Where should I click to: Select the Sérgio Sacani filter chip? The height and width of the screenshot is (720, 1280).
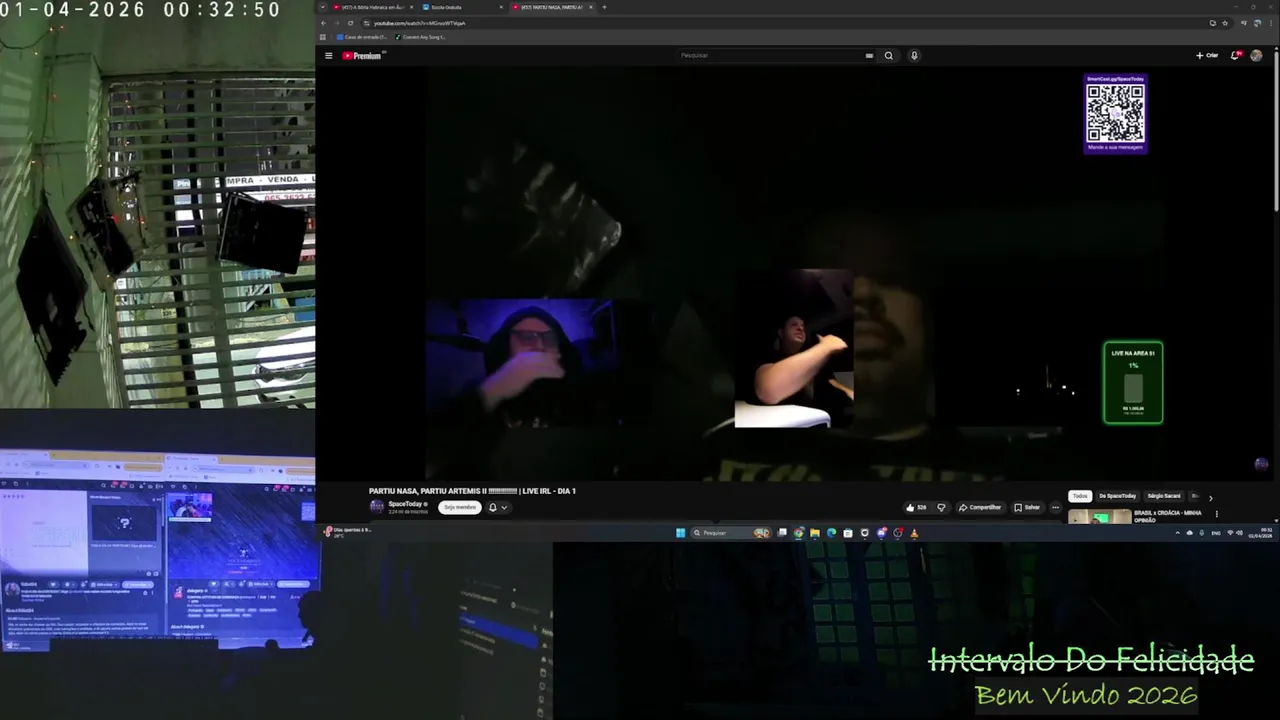pos(1164,496)
